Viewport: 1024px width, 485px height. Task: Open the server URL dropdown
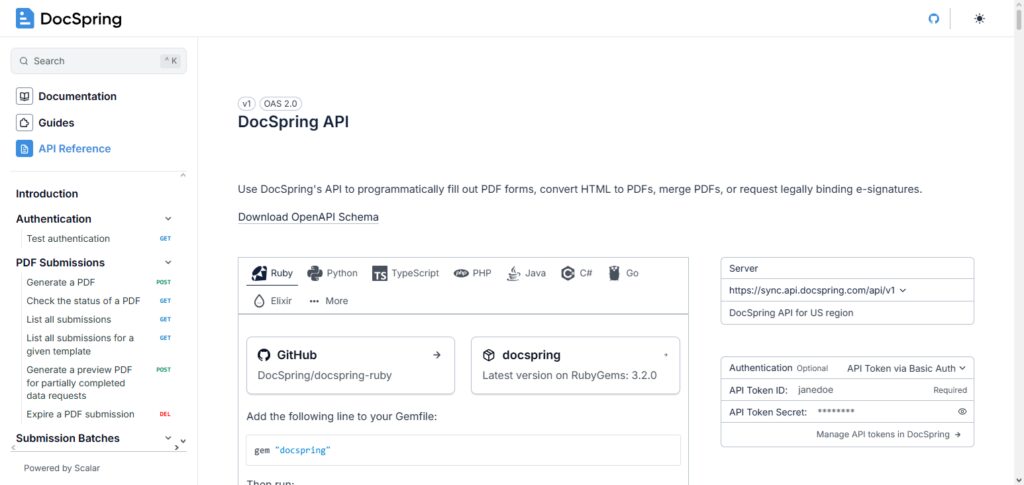point(818,290)
